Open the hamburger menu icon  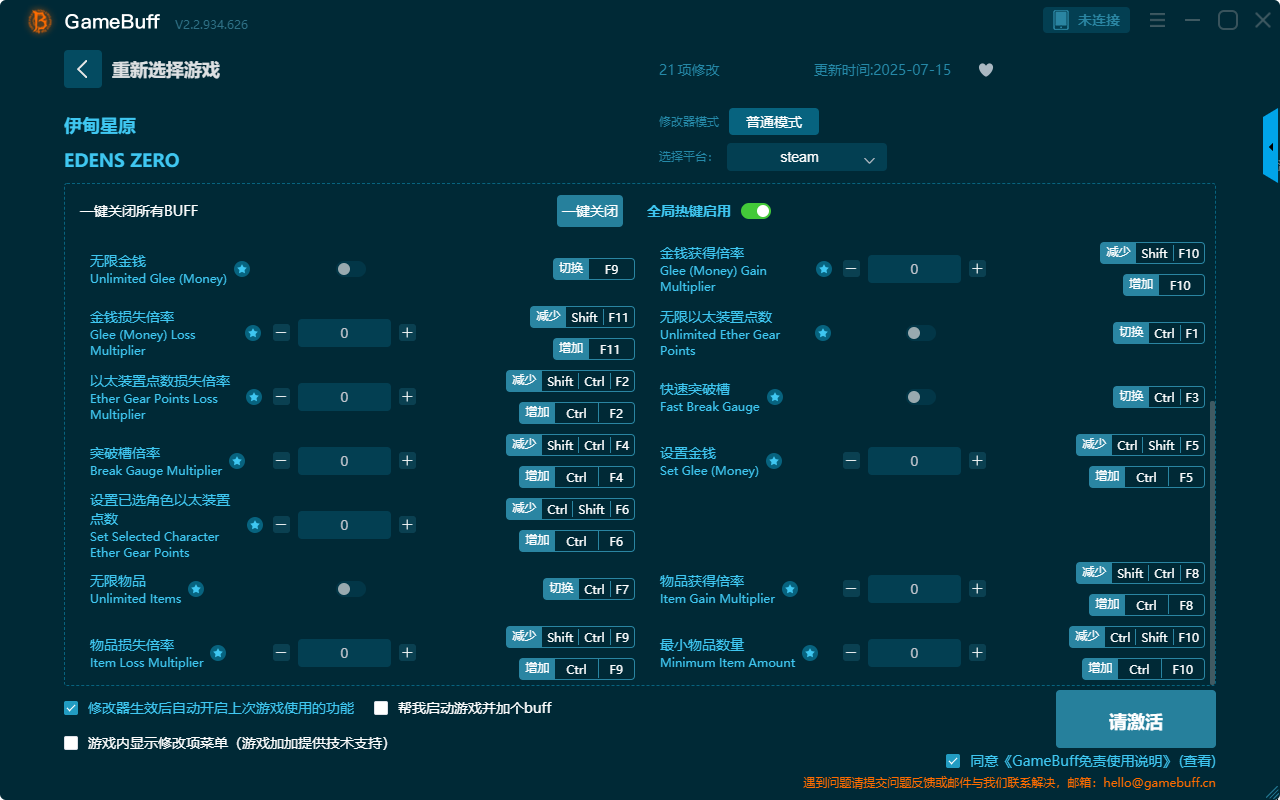click(x=1157, y=20)
